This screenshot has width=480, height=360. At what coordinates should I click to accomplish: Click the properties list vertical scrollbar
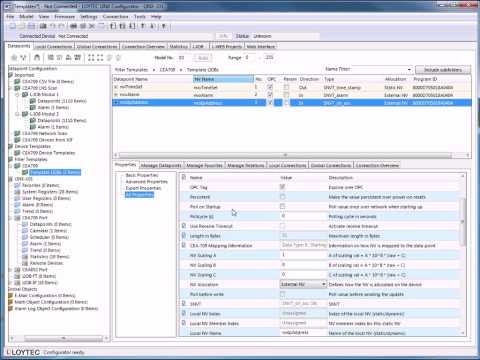[463, 223]
